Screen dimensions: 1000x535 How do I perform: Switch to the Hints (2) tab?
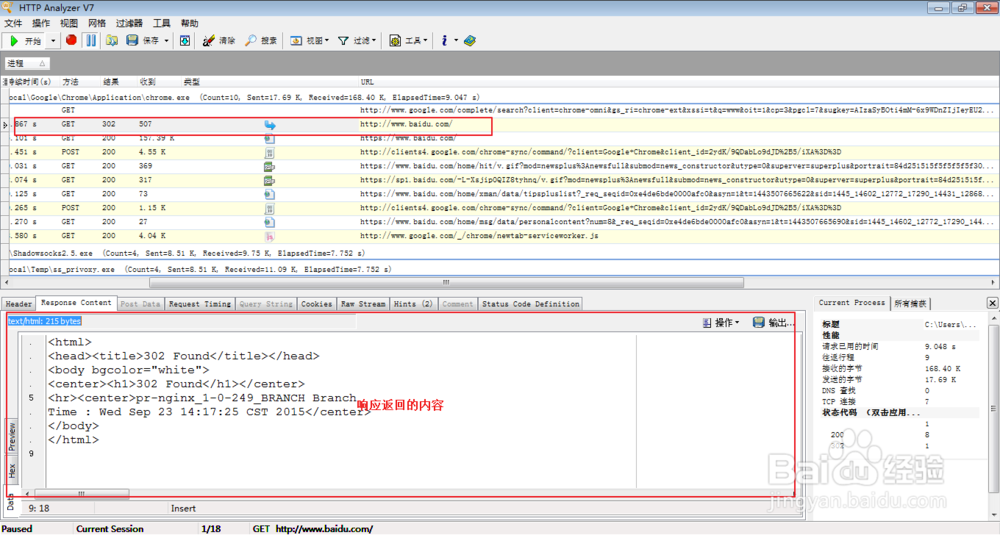click(x=413, y=304)
